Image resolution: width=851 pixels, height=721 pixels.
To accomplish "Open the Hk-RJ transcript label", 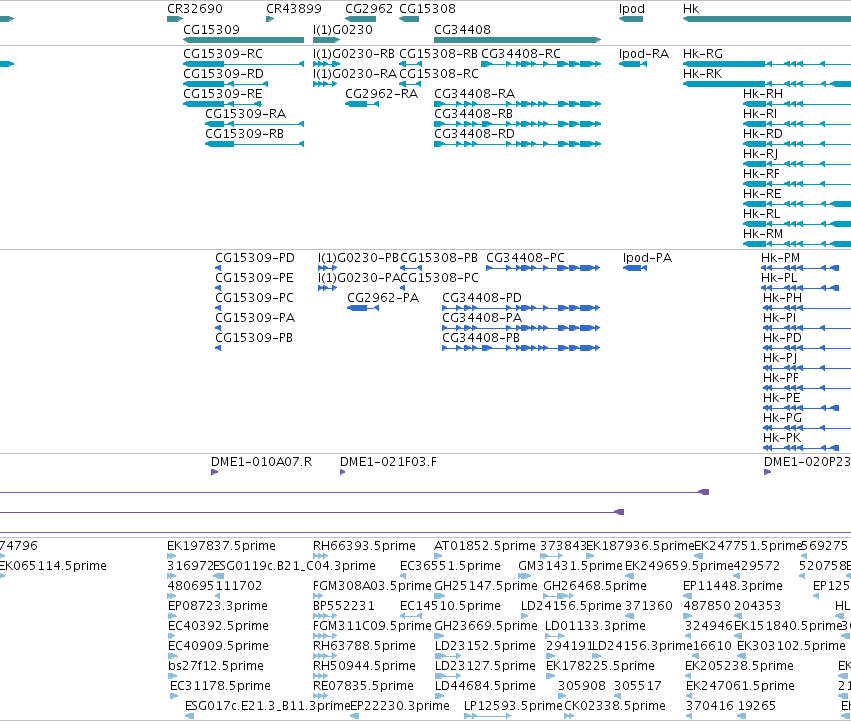I will pyautogui.click(x=760, y=154).
